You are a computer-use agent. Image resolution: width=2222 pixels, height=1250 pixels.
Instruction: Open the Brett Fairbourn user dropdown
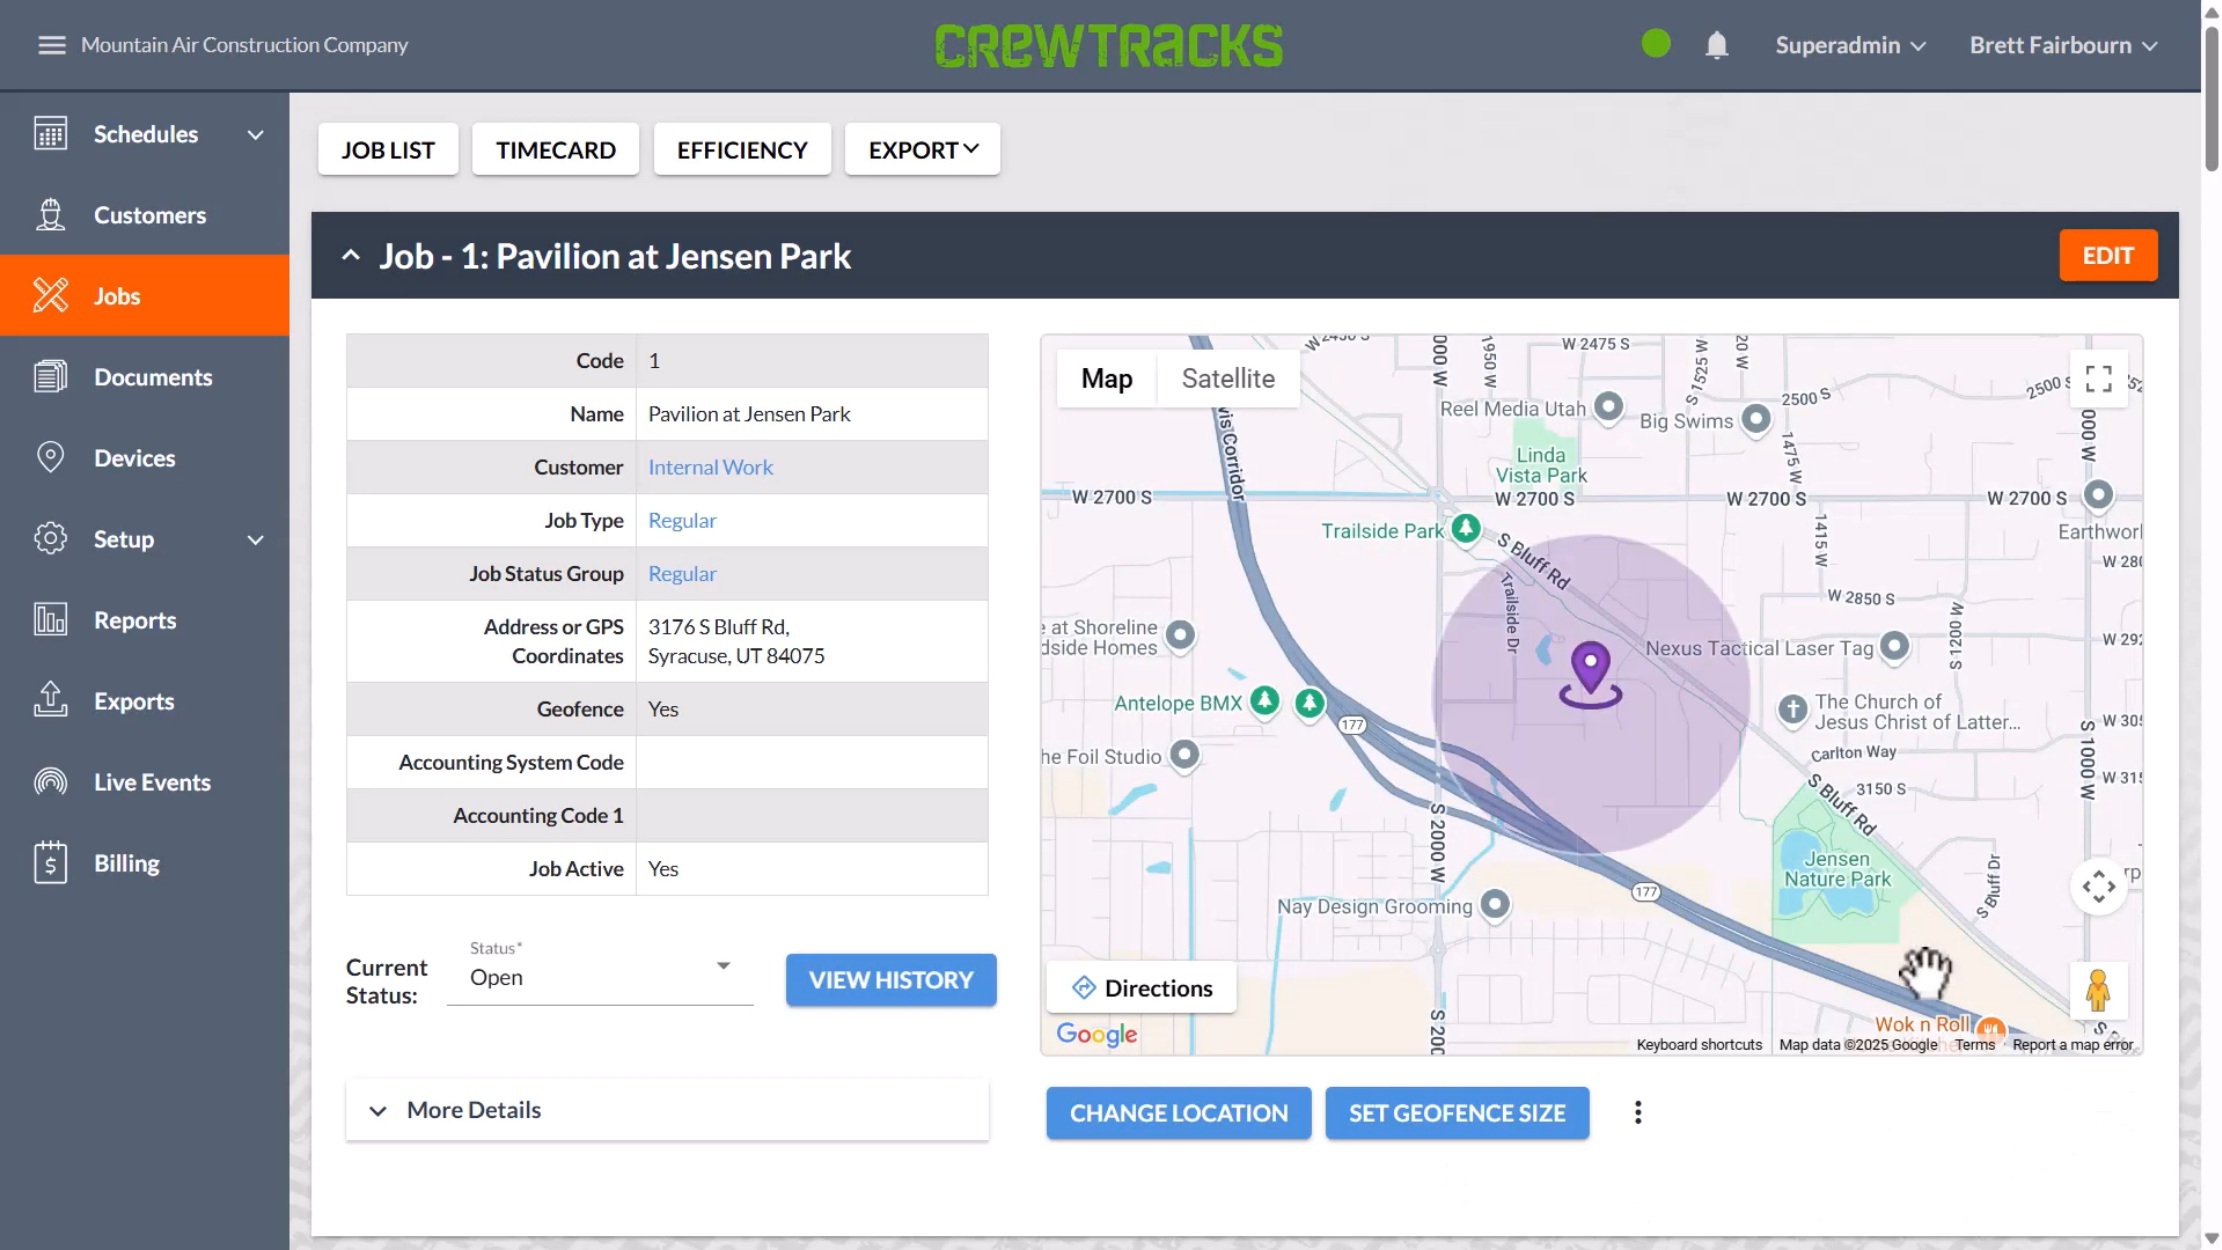click(2063, 45)
